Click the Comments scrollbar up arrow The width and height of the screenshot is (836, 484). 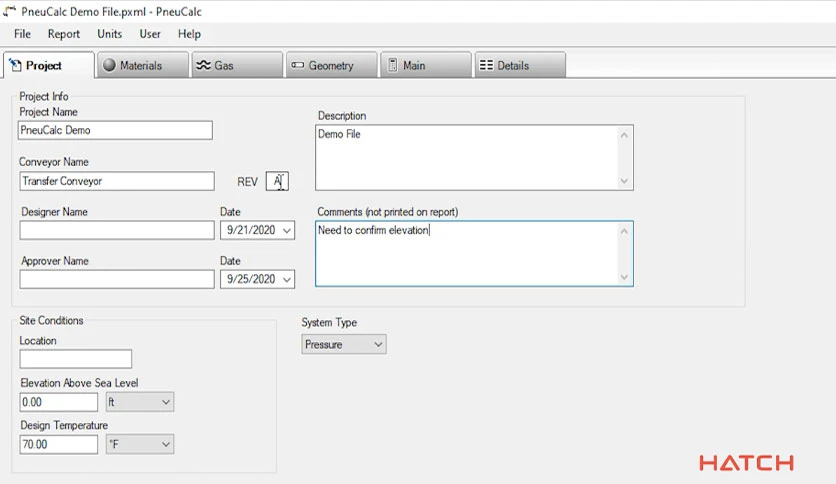pyautogui.click(x=624, y=231)
